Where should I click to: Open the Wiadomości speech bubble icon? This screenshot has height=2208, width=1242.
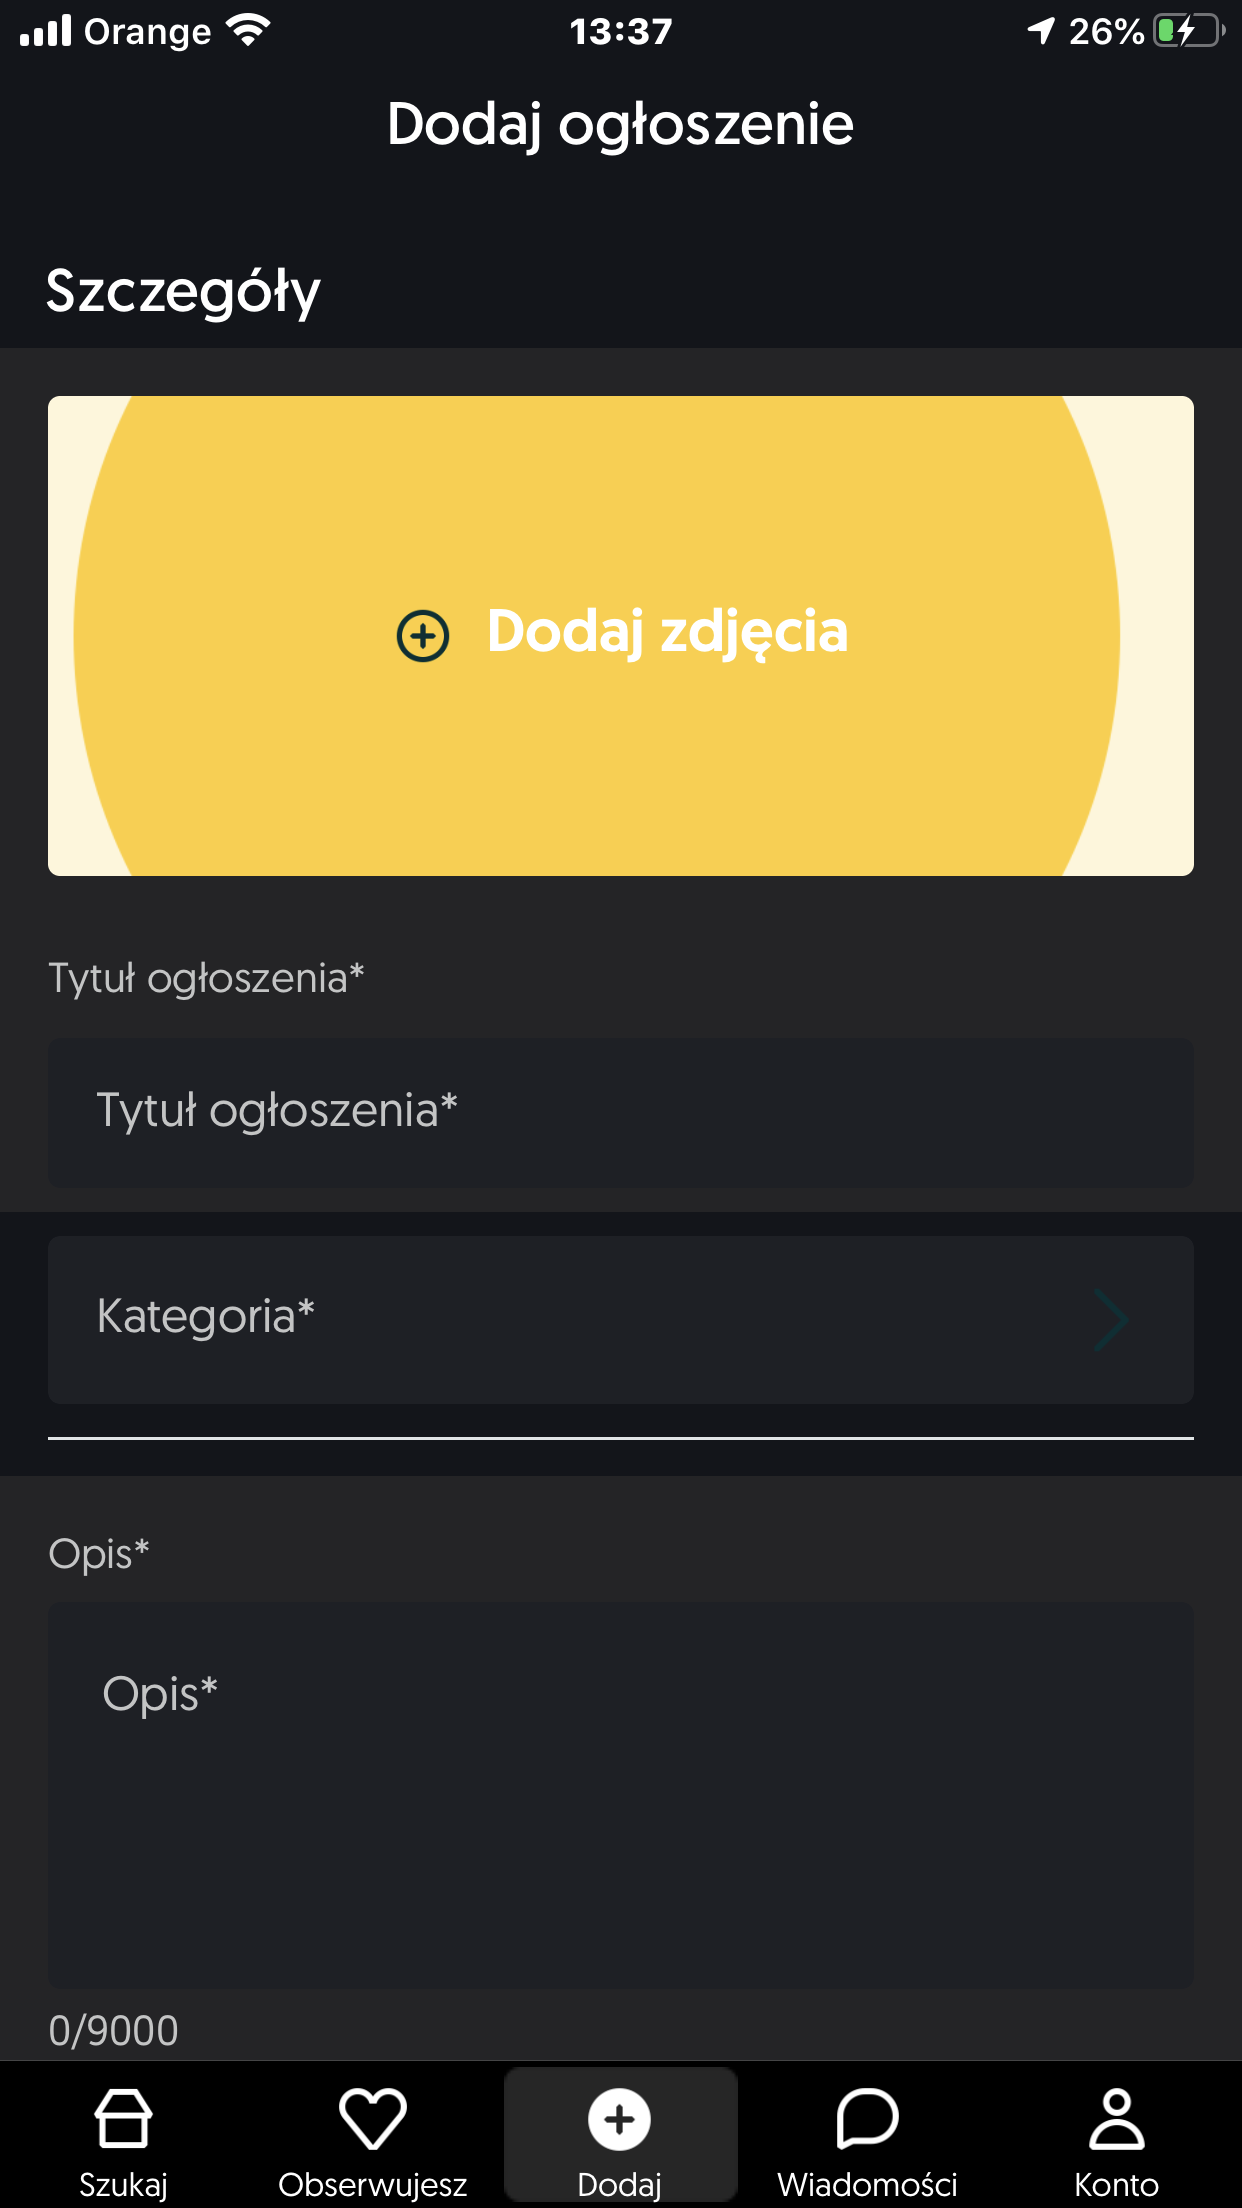867,2118
